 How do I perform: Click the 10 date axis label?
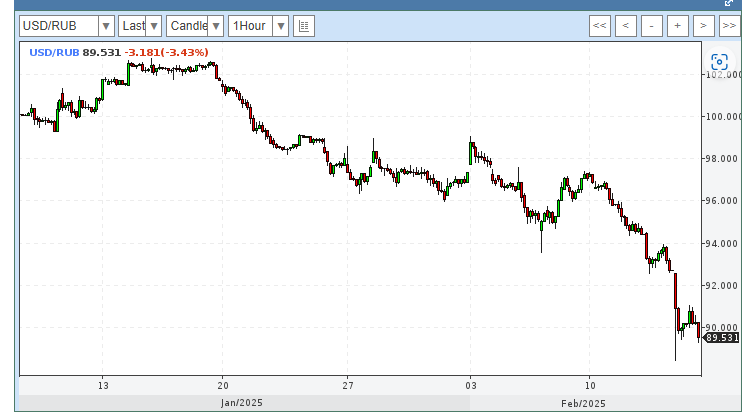[x=590, y=386]
